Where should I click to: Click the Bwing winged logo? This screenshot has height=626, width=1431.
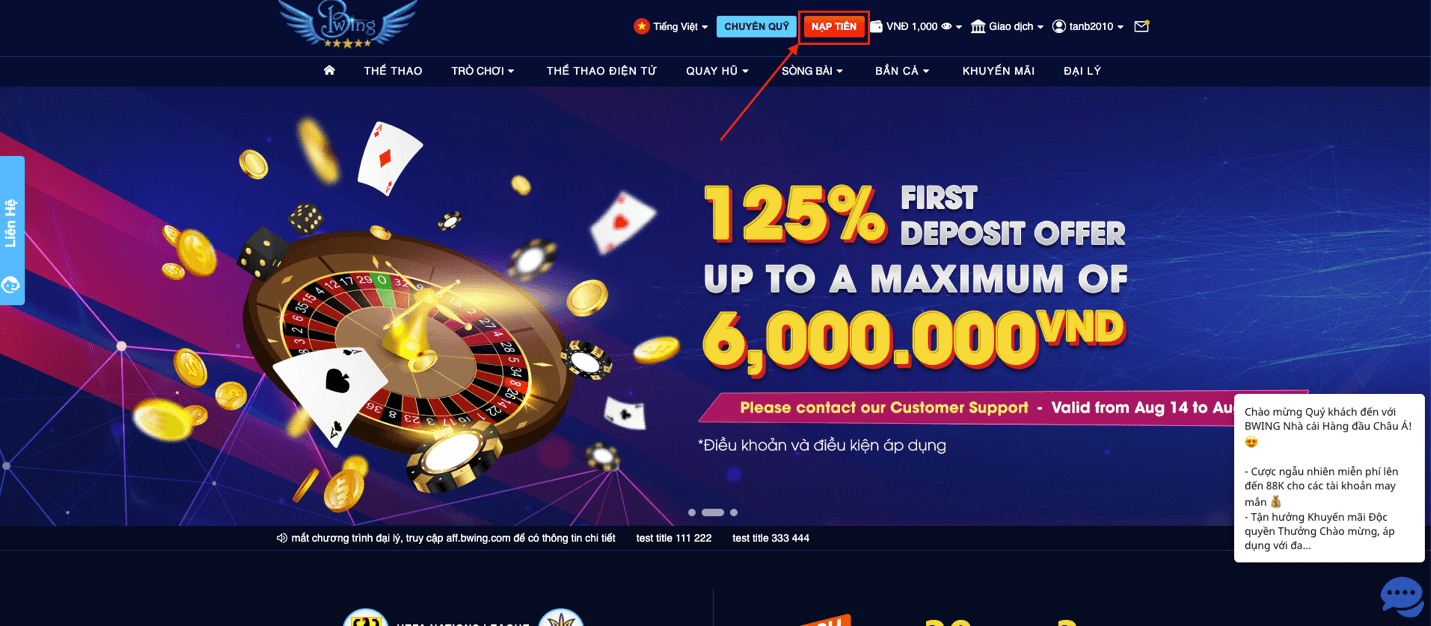[347, 23]
